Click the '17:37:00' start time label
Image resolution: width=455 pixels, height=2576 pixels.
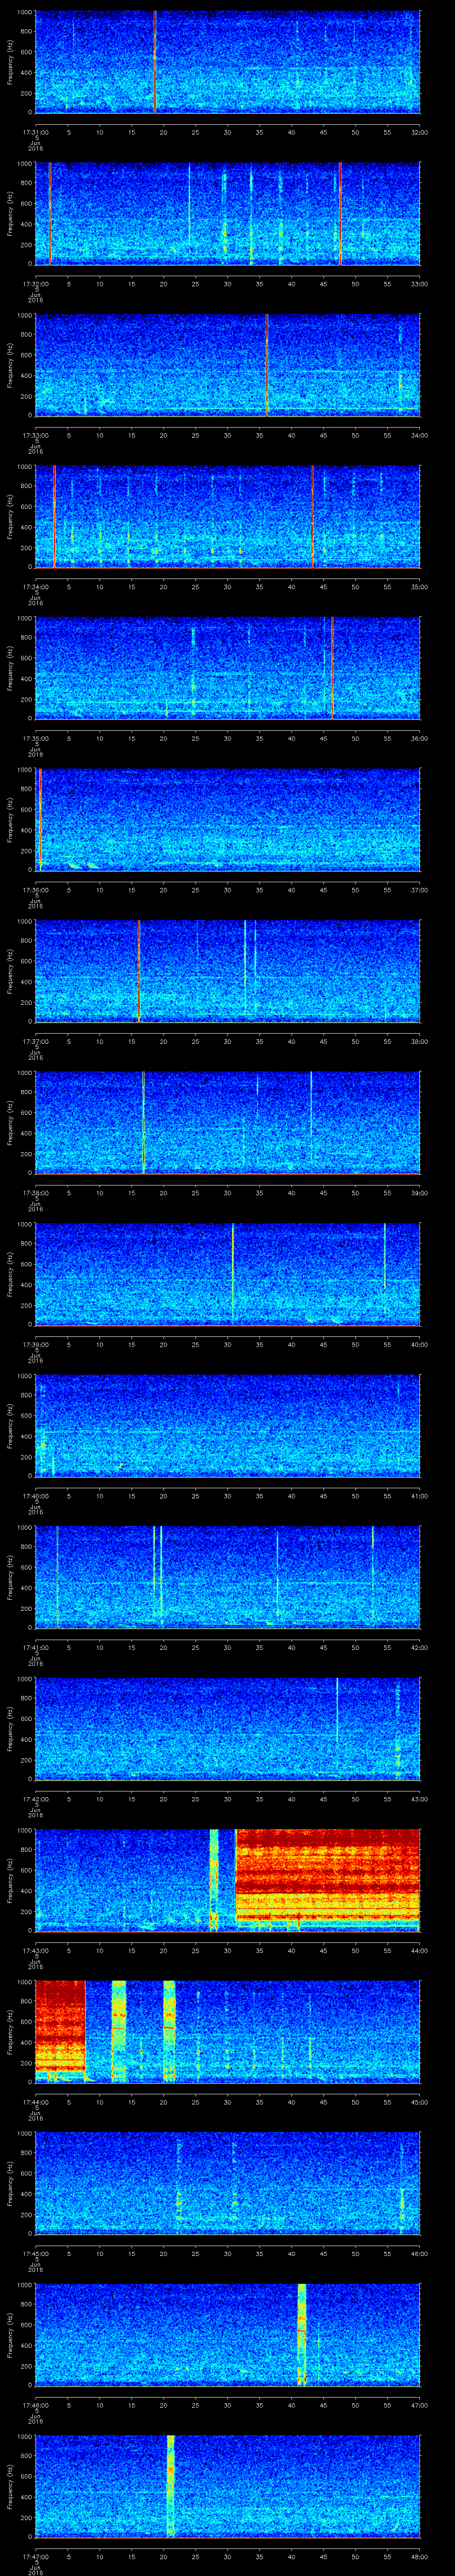[35, 1041]
